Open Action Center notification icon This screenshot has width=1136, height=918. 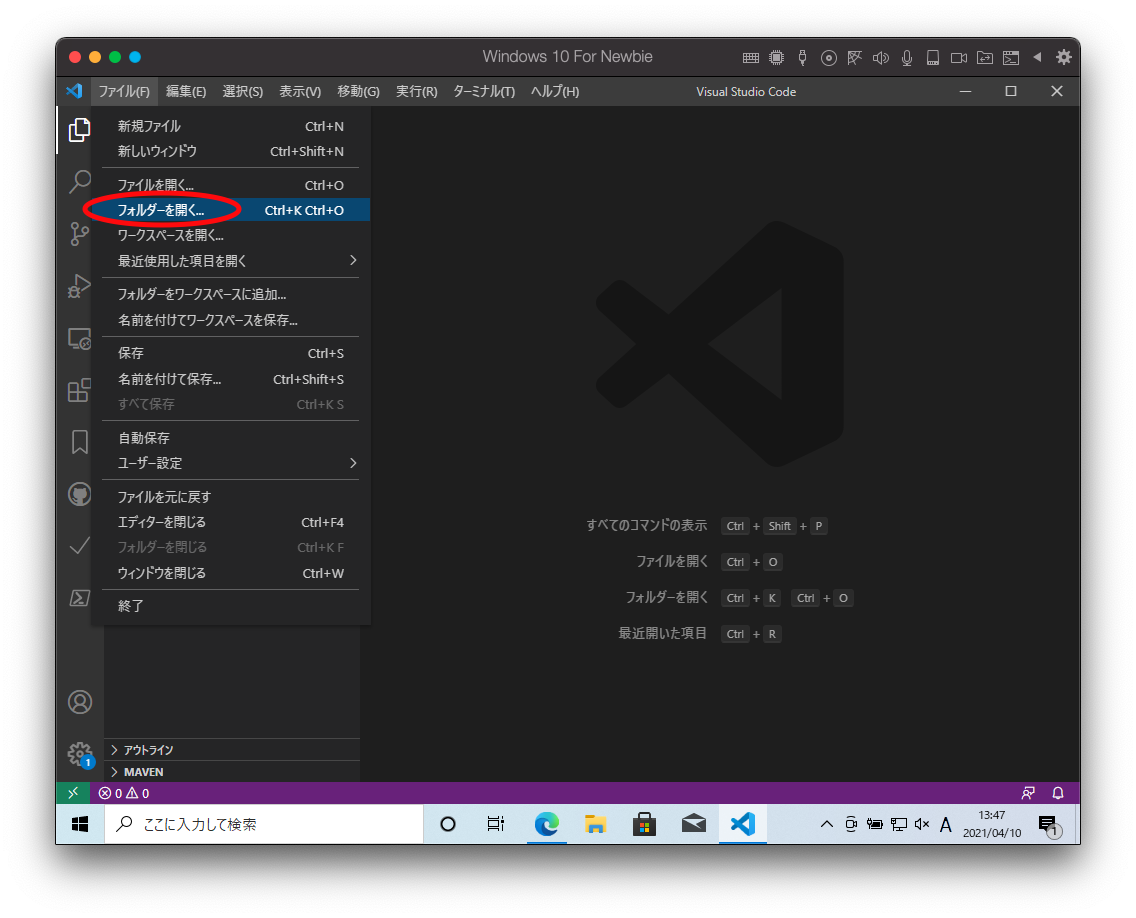(1049, 825)
